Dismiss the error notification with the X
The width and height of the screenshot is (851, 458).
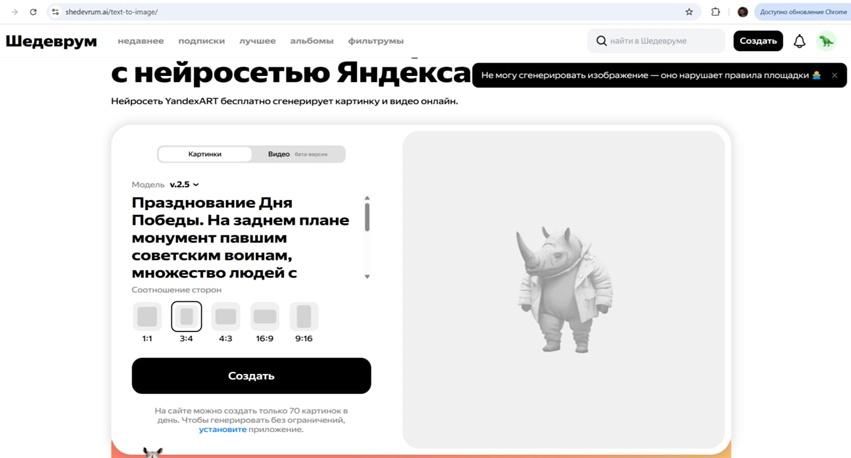tap(834, 75)
